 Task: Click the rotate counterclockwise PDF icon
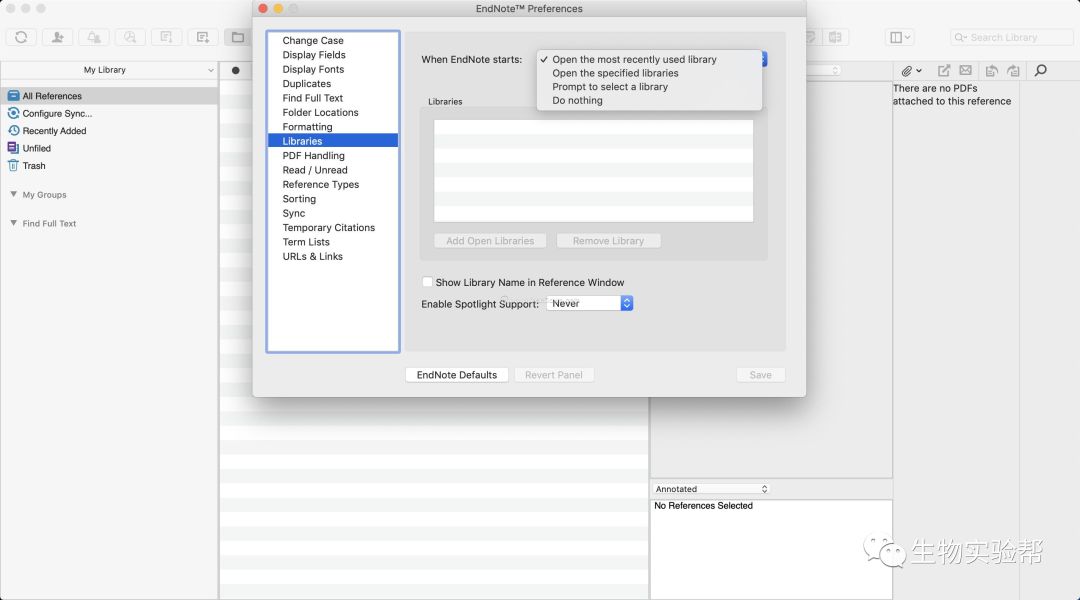(991, 70)
